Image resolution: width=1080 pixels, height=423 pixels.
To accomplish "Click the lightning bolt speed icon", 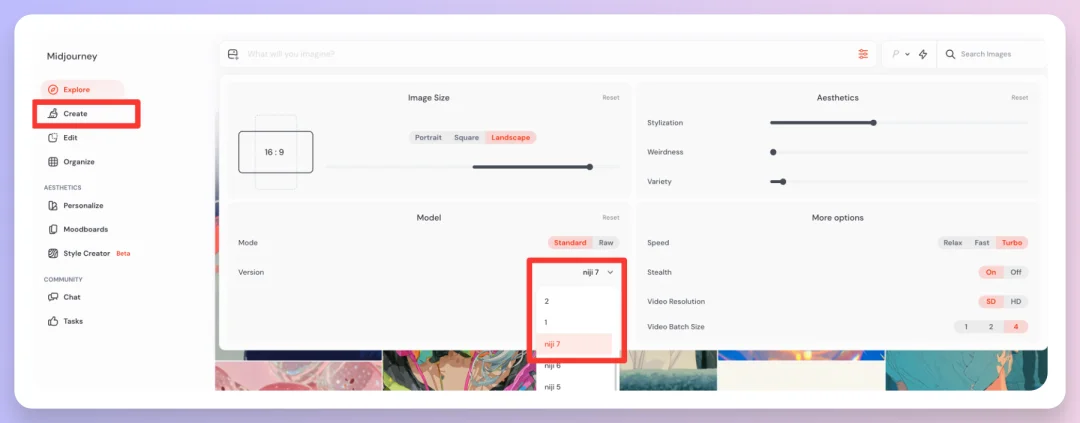I will click(x=923, y=54).
